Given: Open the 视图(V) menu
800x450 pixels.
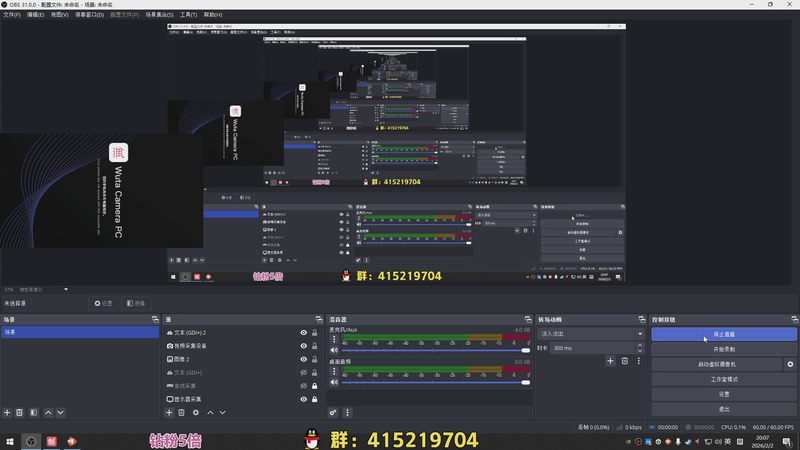Looking at the screenshot, I should point(60,15).
